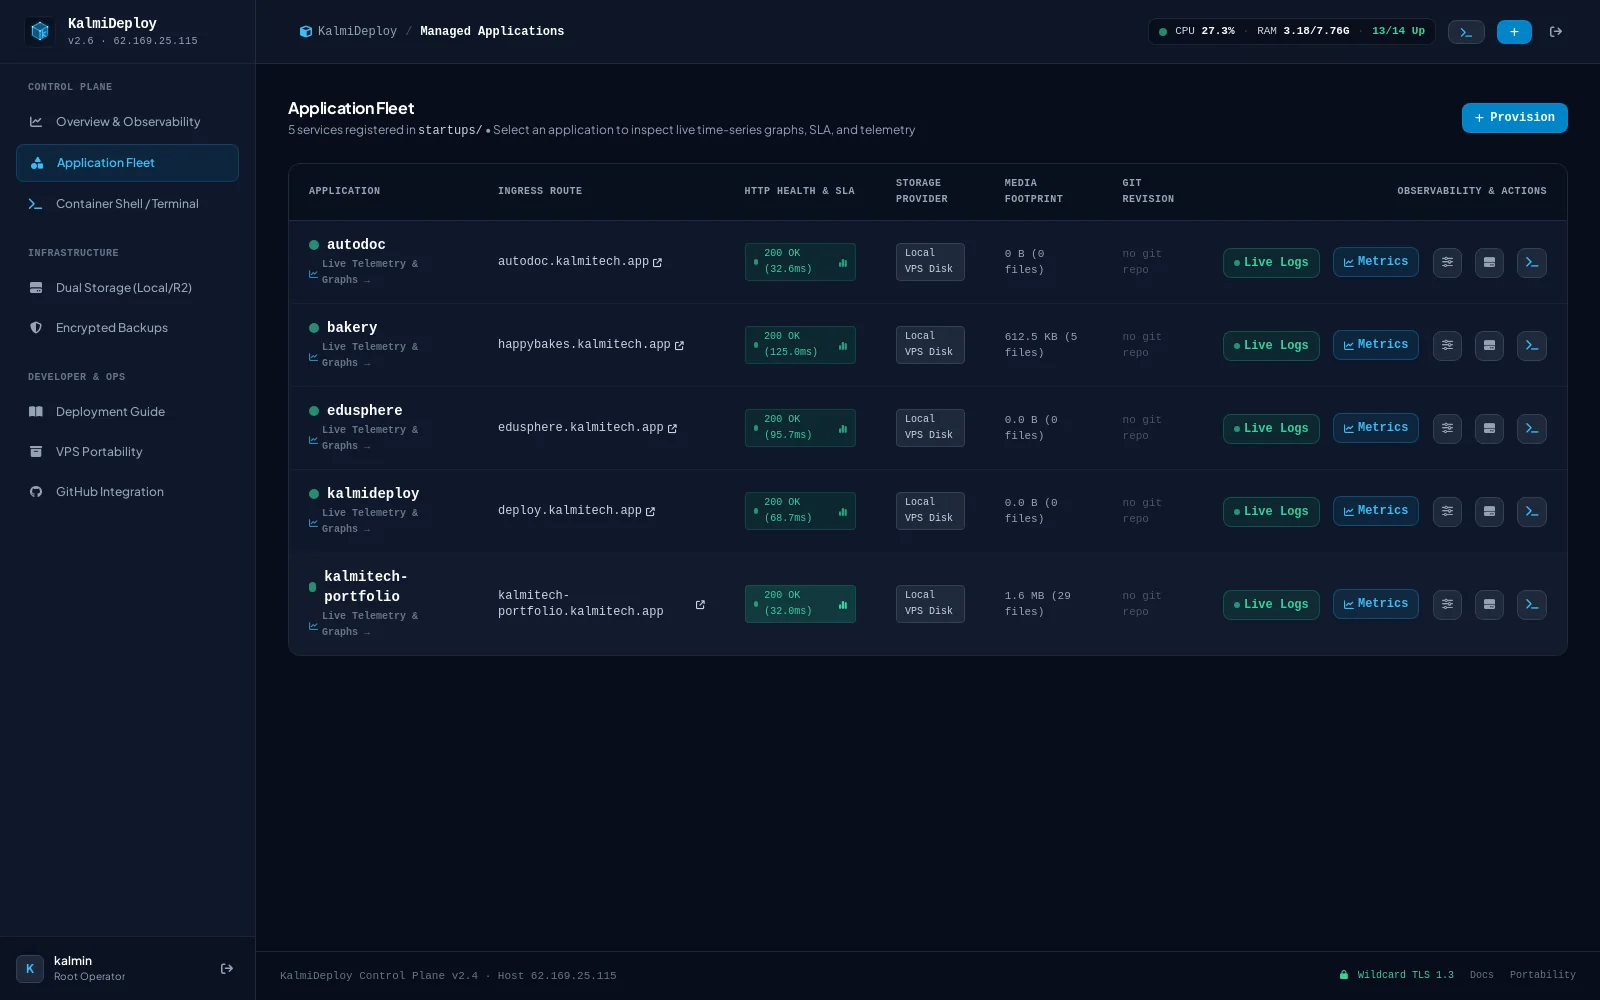Click the 200 OK (95.7ms) health badge
Image resolution: width=1600 pixels, height=1000 pixels.
click(800, 428)
